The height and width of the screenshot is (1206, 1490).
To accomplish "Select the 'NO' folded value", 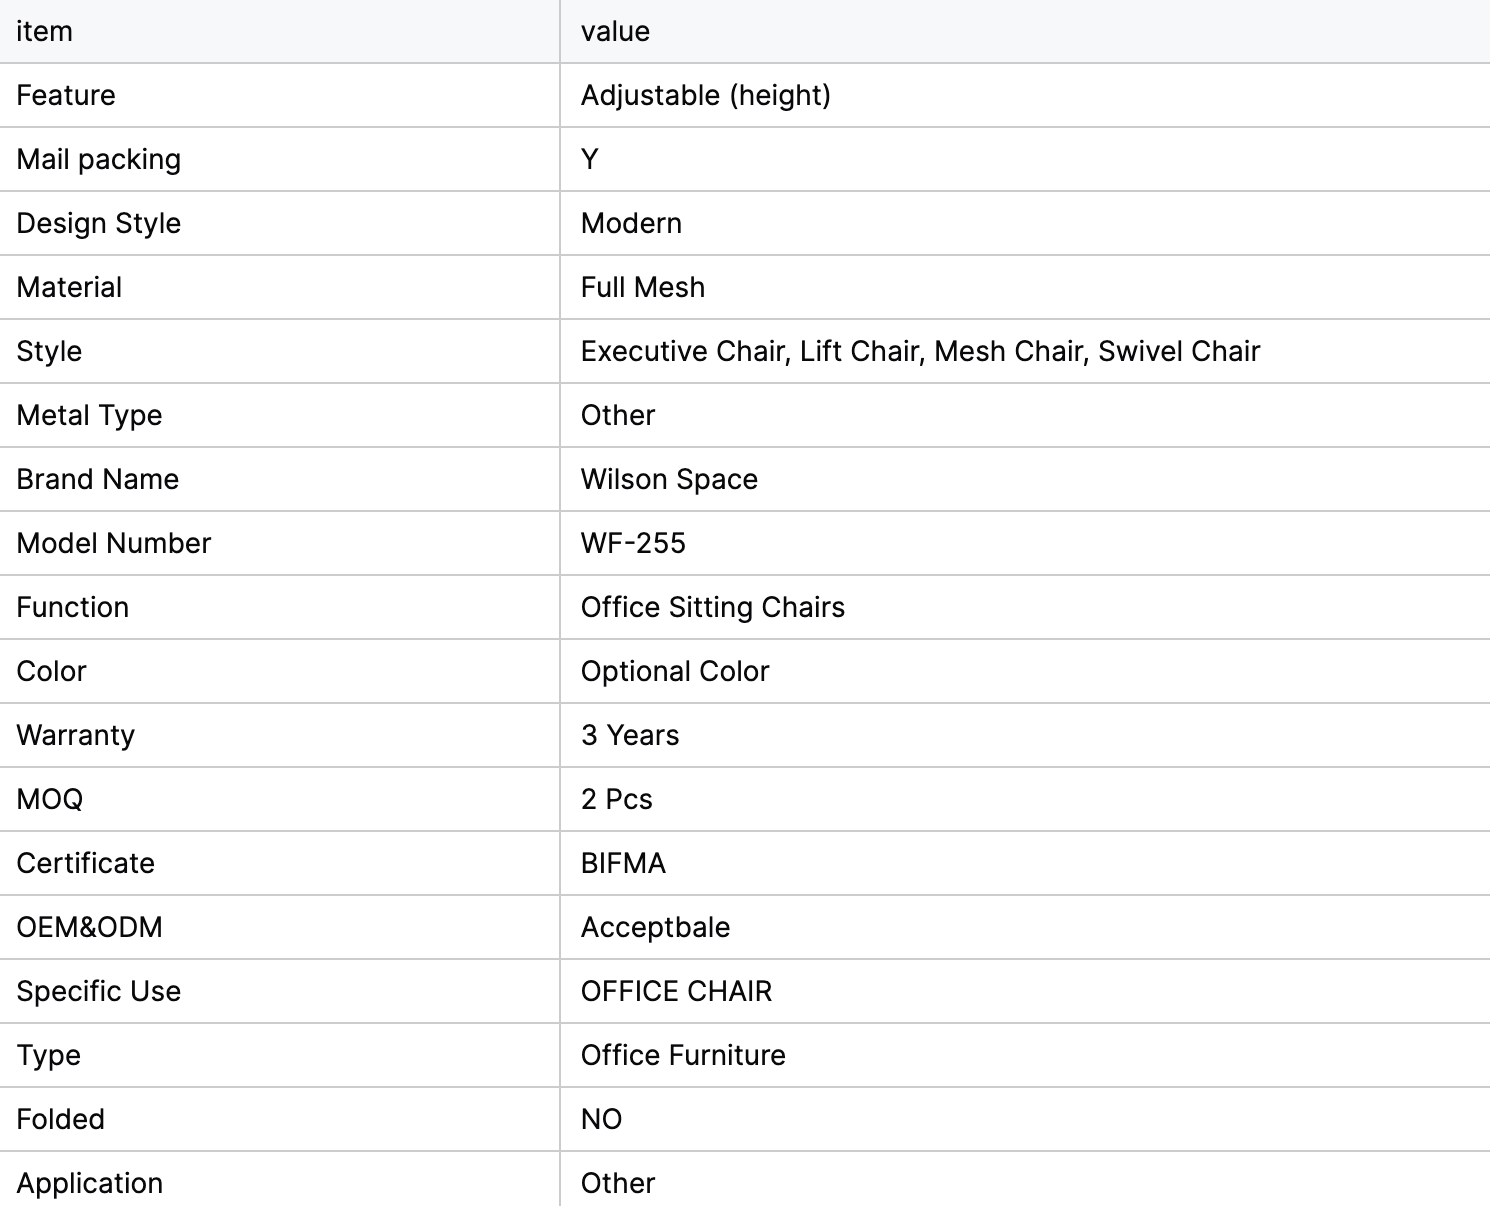I will 601,1119.
